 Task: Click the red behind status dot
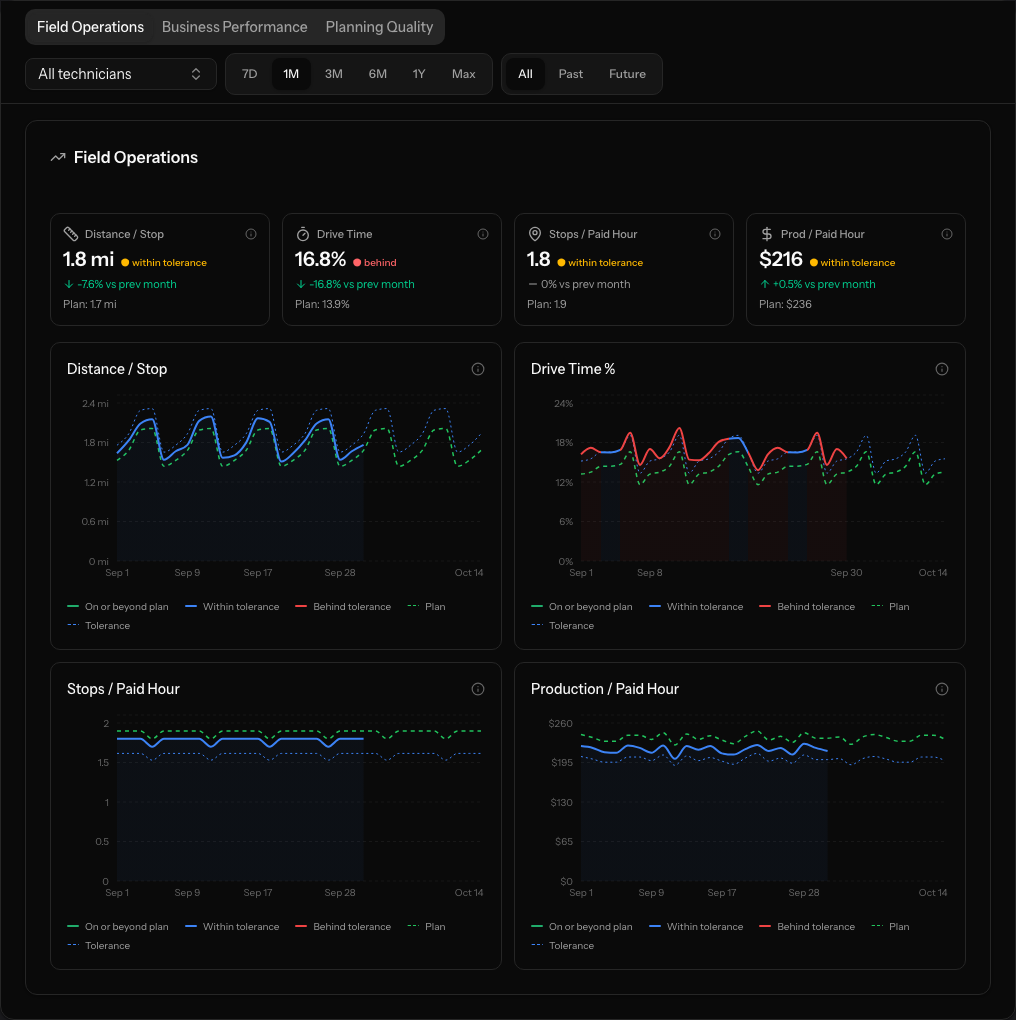click(x=357, y=263)
